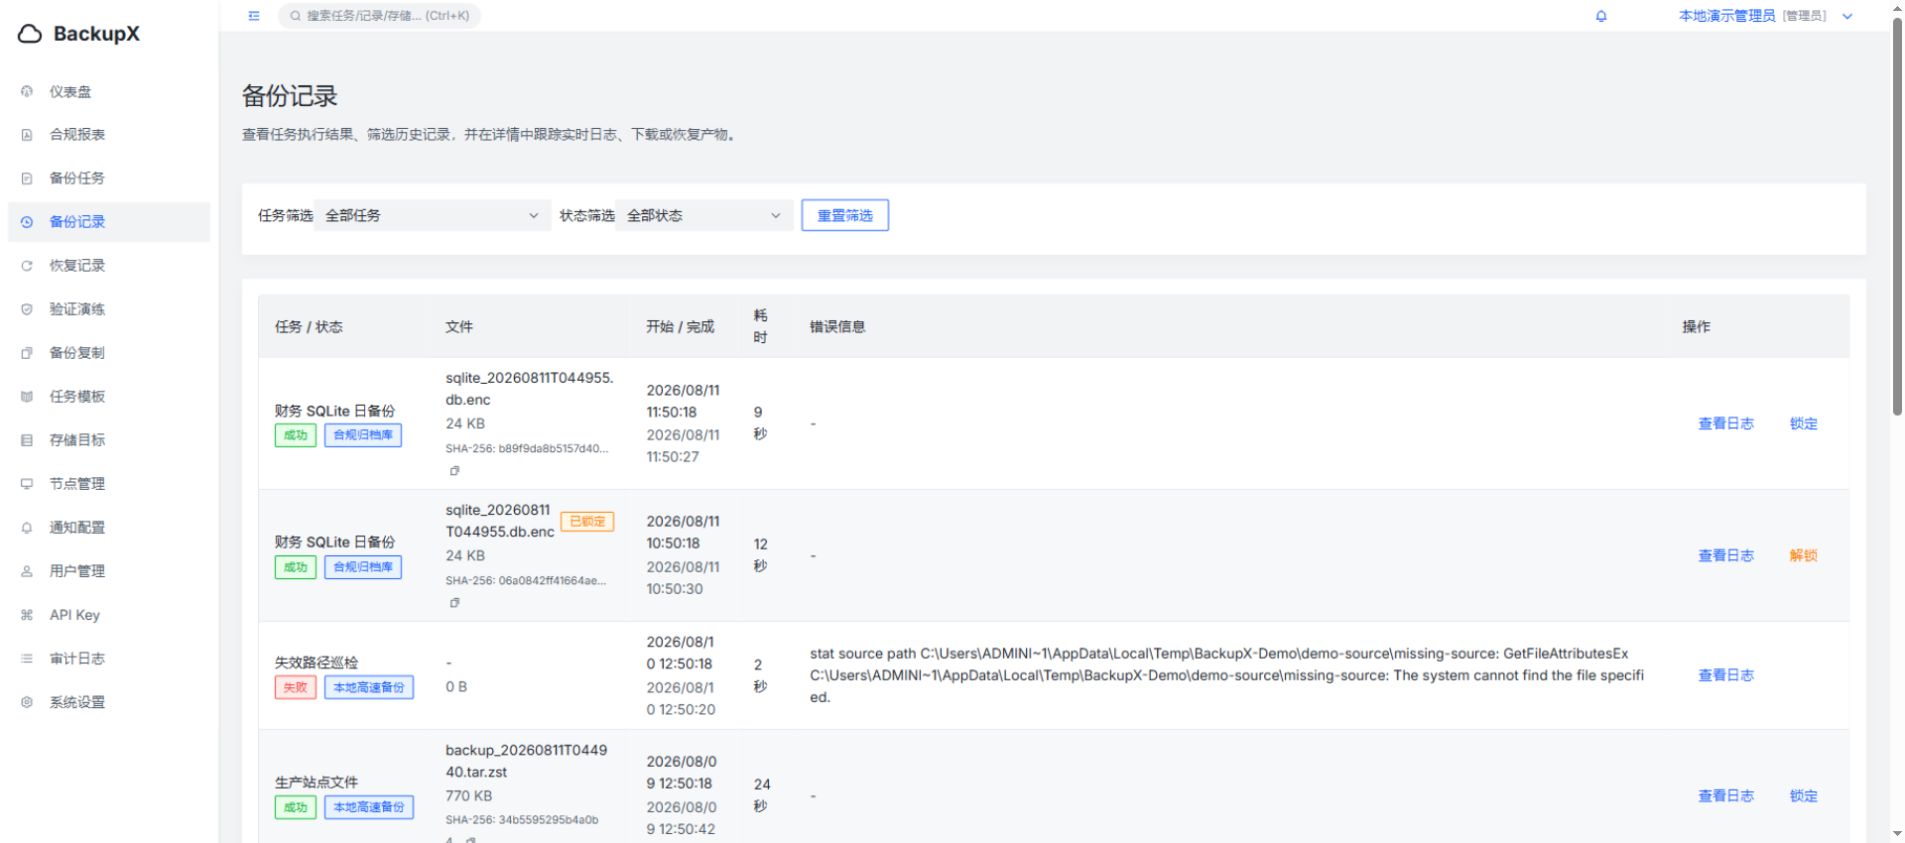Click the 操作 column header

point(1696,327)
